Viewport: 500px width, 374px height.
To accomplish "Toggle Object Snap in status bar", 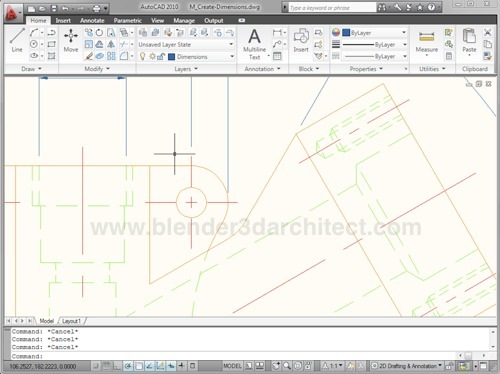I will click(139, 366).
